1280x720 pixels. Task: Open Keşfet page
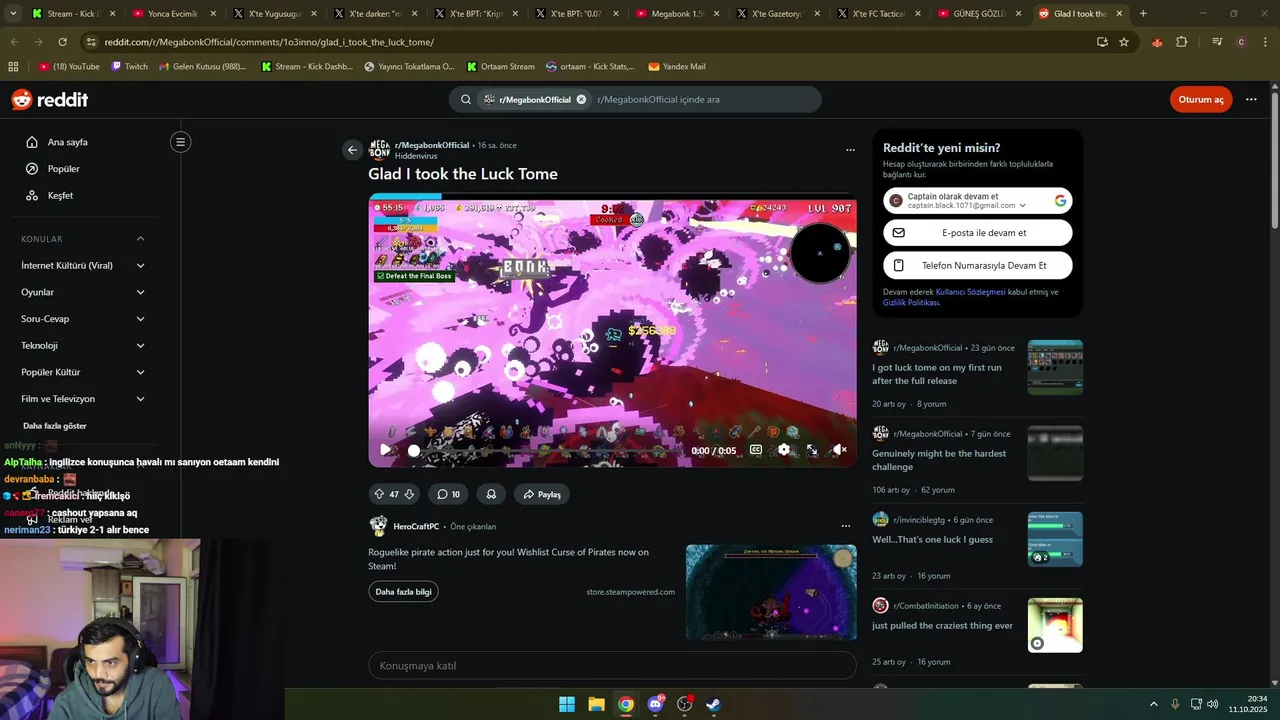pyautogui.click(x=60, y=196)
